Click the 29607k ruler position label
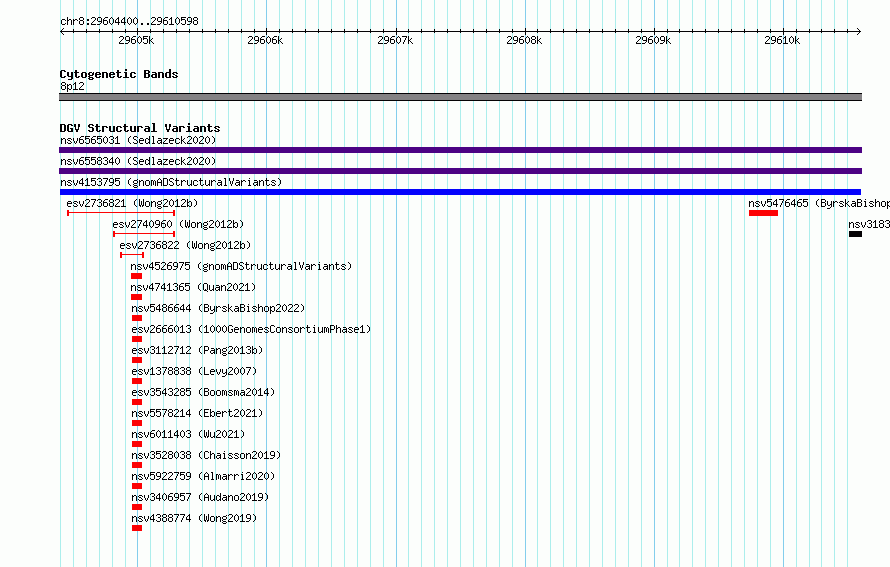This screenshot has width=890, height=567. pyautogui.click(x=395, y=40)
